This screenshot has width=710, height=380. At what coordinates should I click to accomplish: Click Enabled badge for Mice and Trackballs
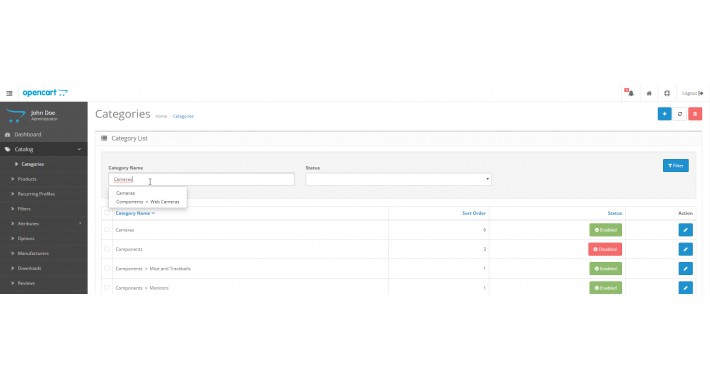pos(605,269)
